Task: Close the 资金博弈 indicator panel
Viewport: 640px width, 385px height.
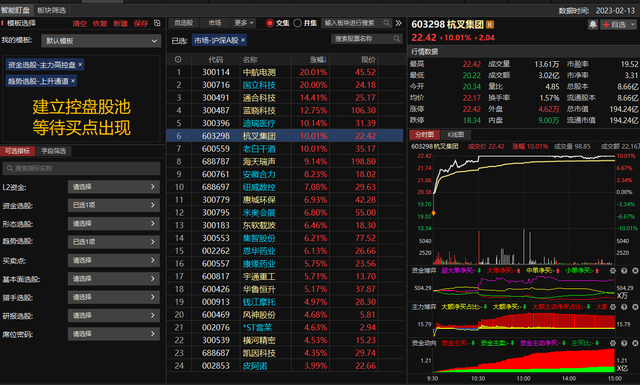Action: tap(635, 271)
